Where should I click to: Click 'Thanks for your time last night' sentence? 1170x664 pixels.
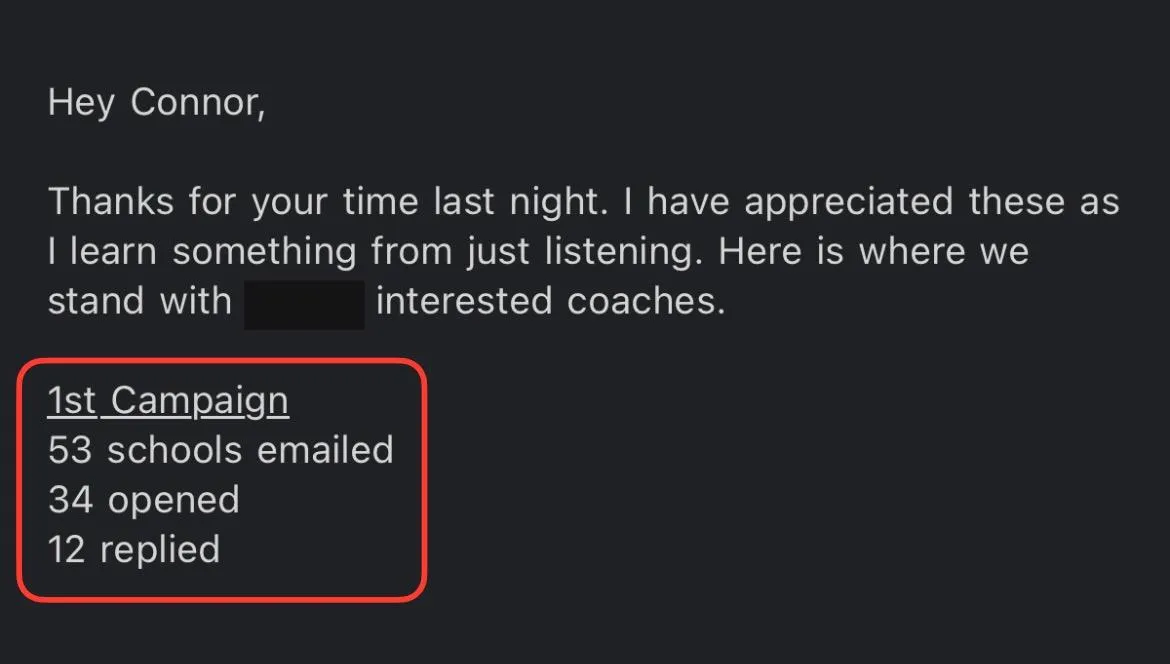coord(328,202)
